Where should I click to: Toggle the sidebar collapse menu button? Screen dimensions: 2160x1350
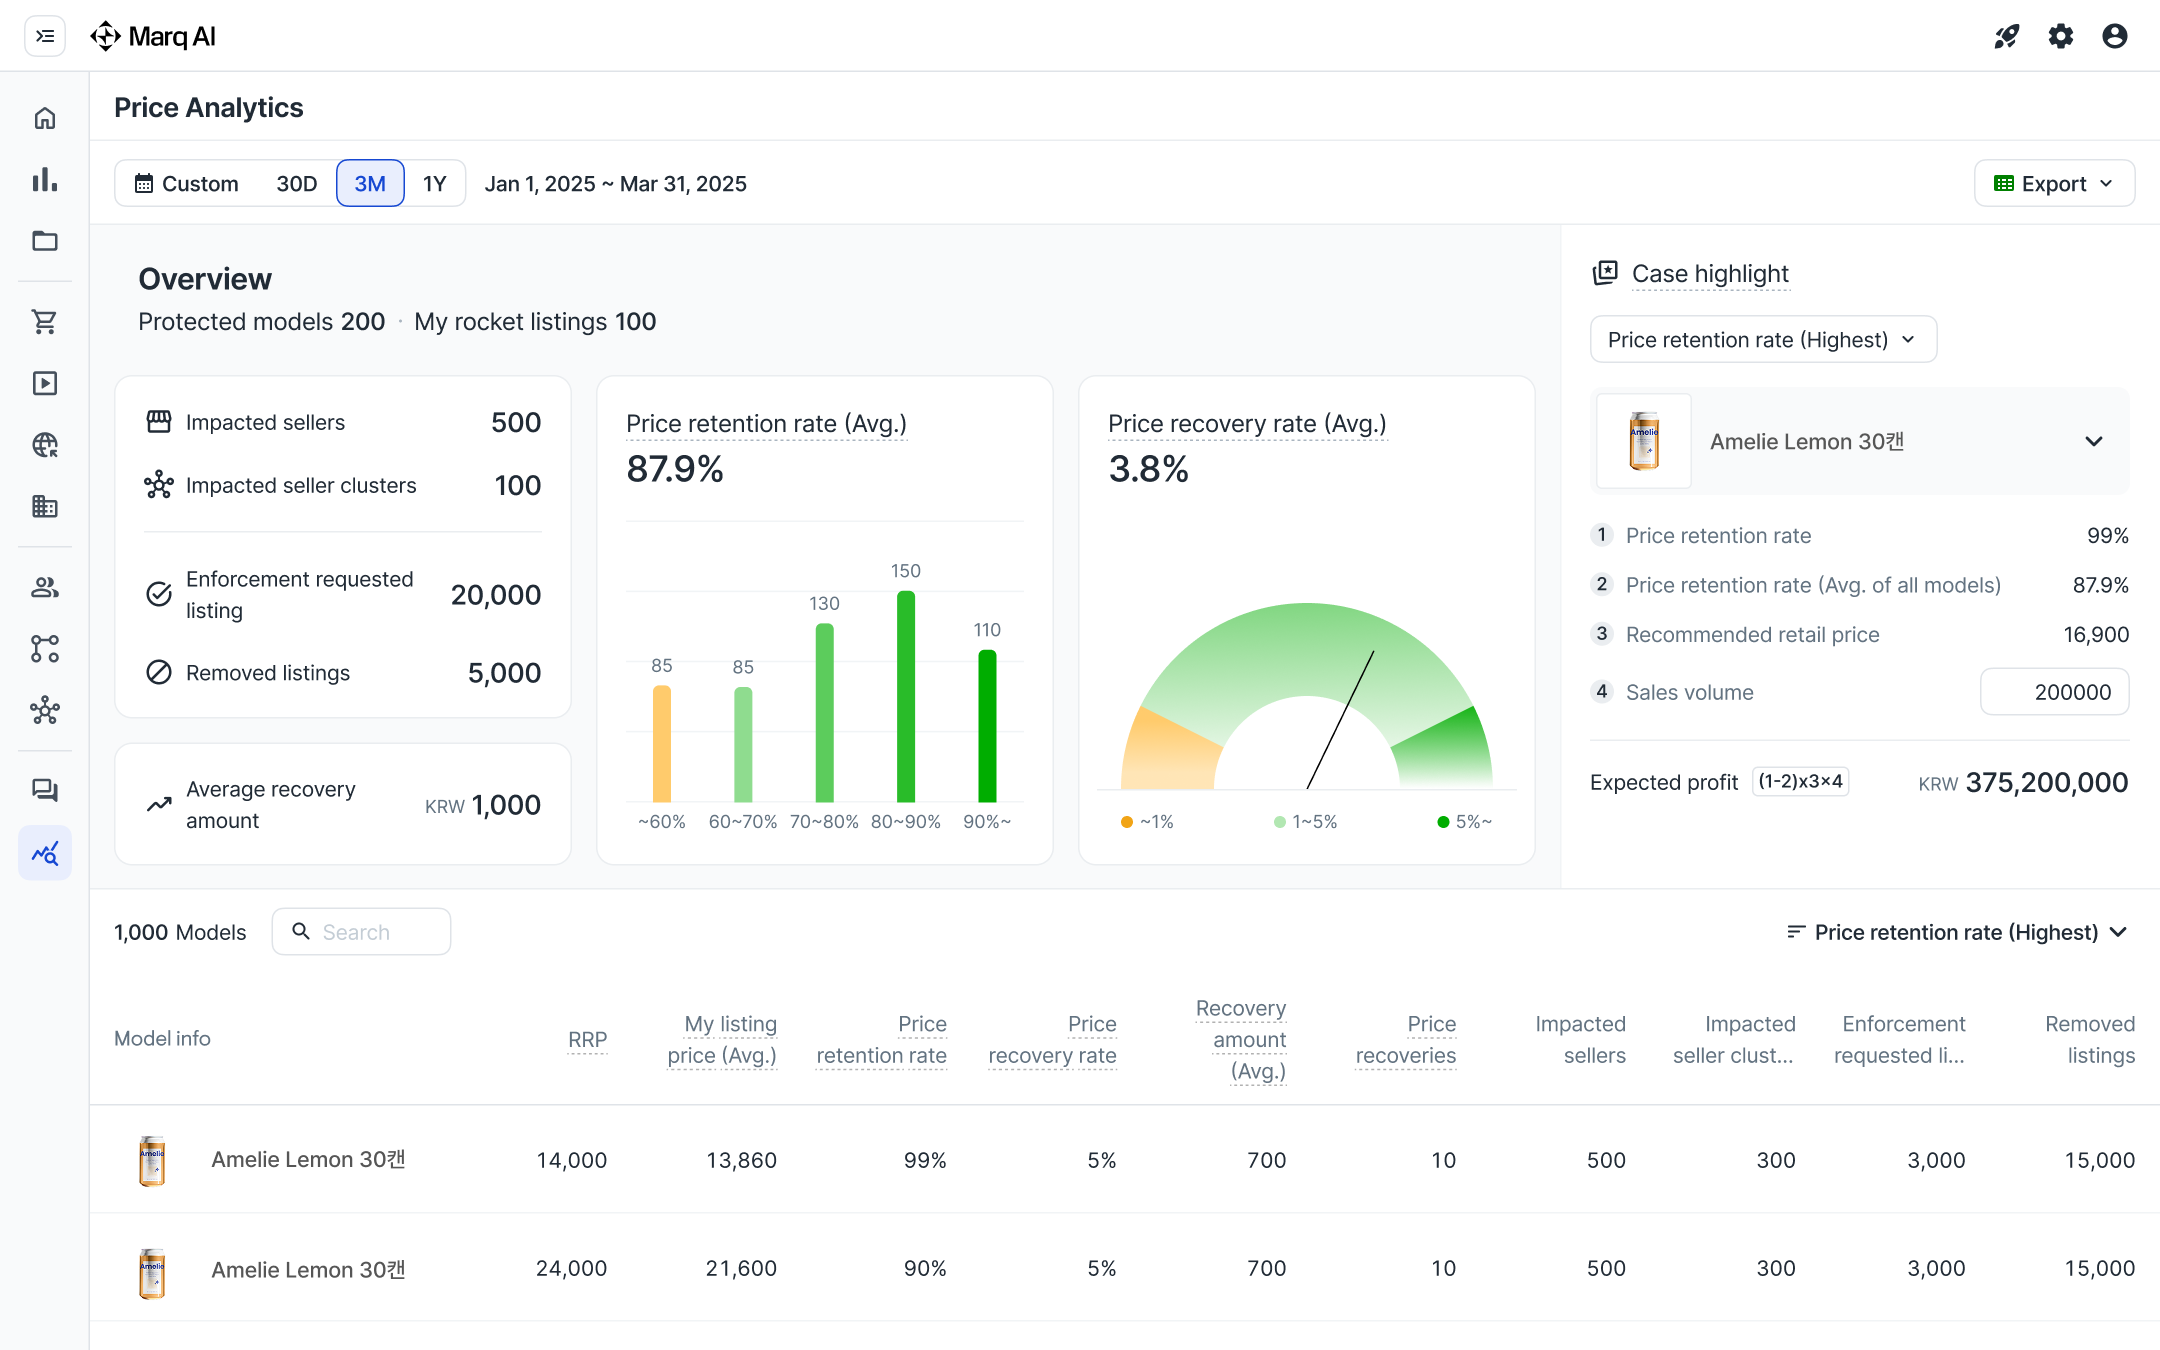[x=45, y=37]
